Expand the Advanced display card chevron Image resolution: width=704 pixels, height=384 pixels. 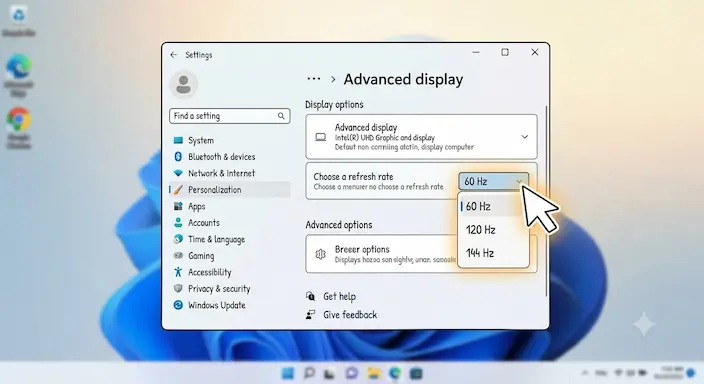click(x=524, y=137)
